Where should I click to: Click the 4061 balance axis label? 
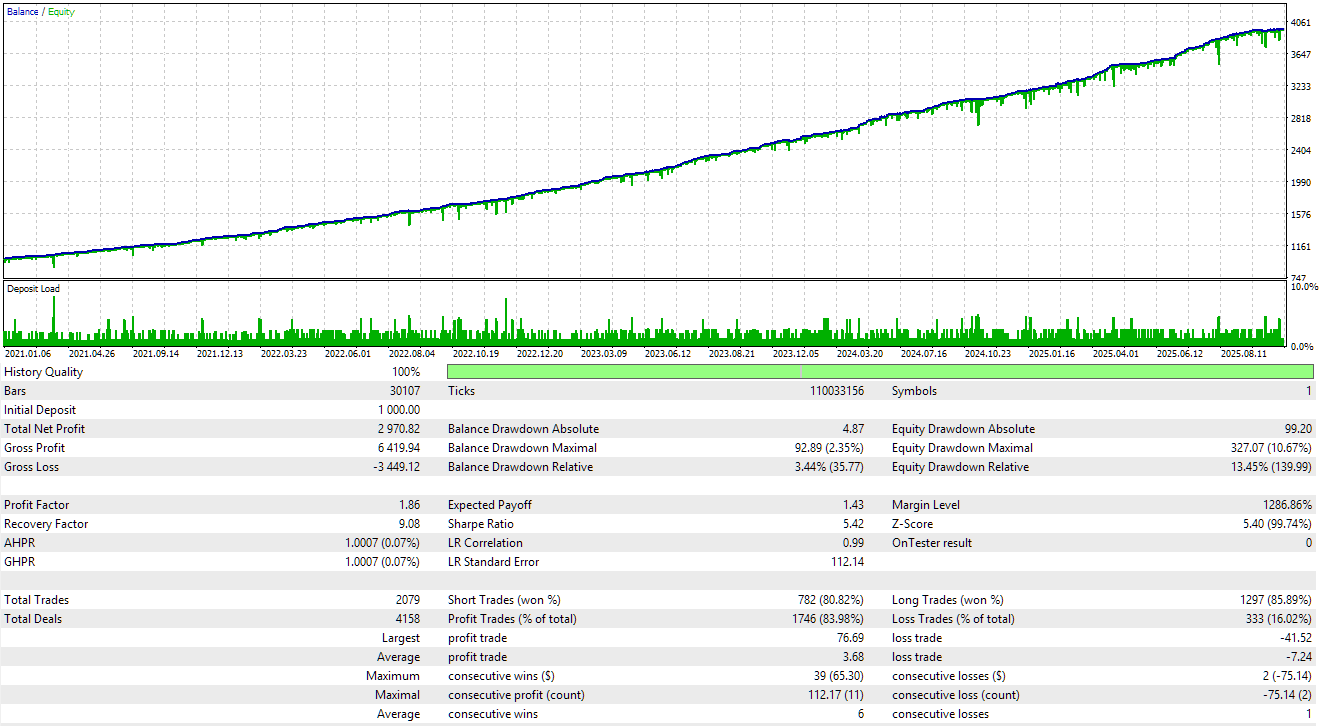point(1301,22)
